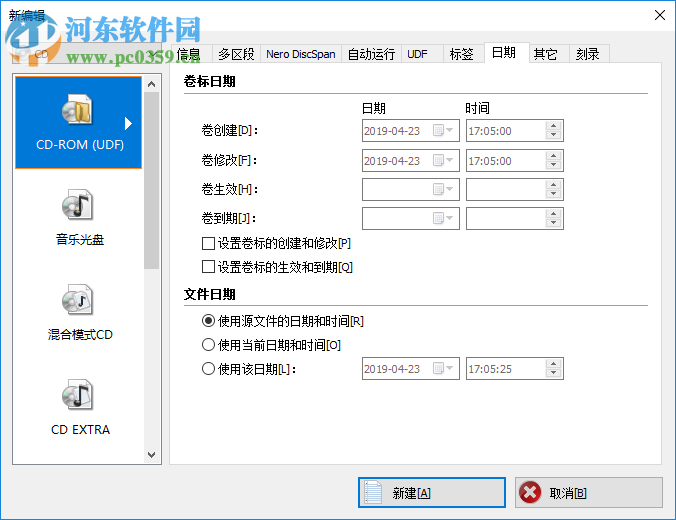The image size is (676, 520).
Task: Click the 卷创建 date text 2019-04-23
Action: click(392, 131)
